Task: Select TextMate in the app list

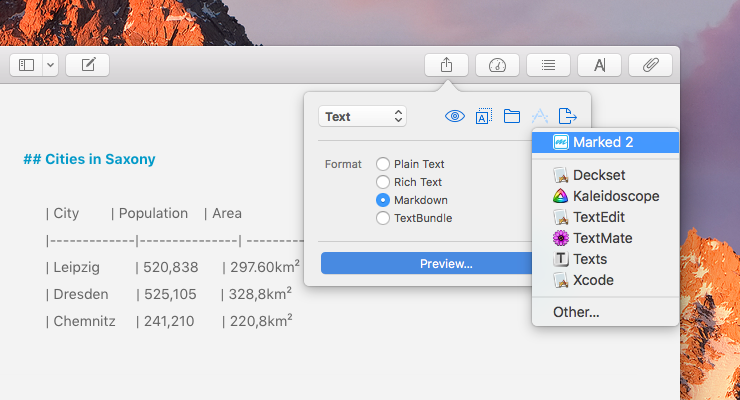Action: (603, 238)
